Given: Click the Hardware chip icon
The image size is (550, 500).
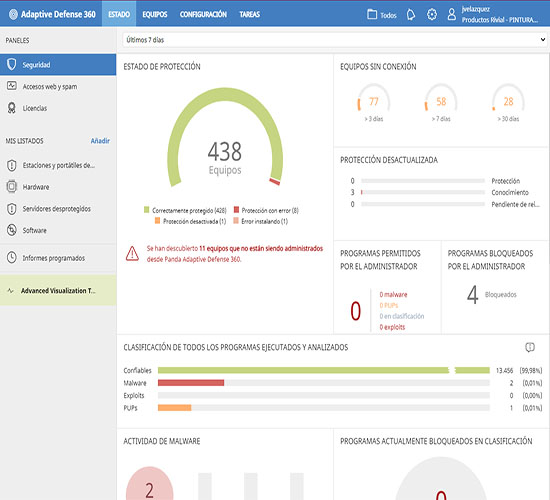Looking at the screenshot, I should (x=12, y=187).
